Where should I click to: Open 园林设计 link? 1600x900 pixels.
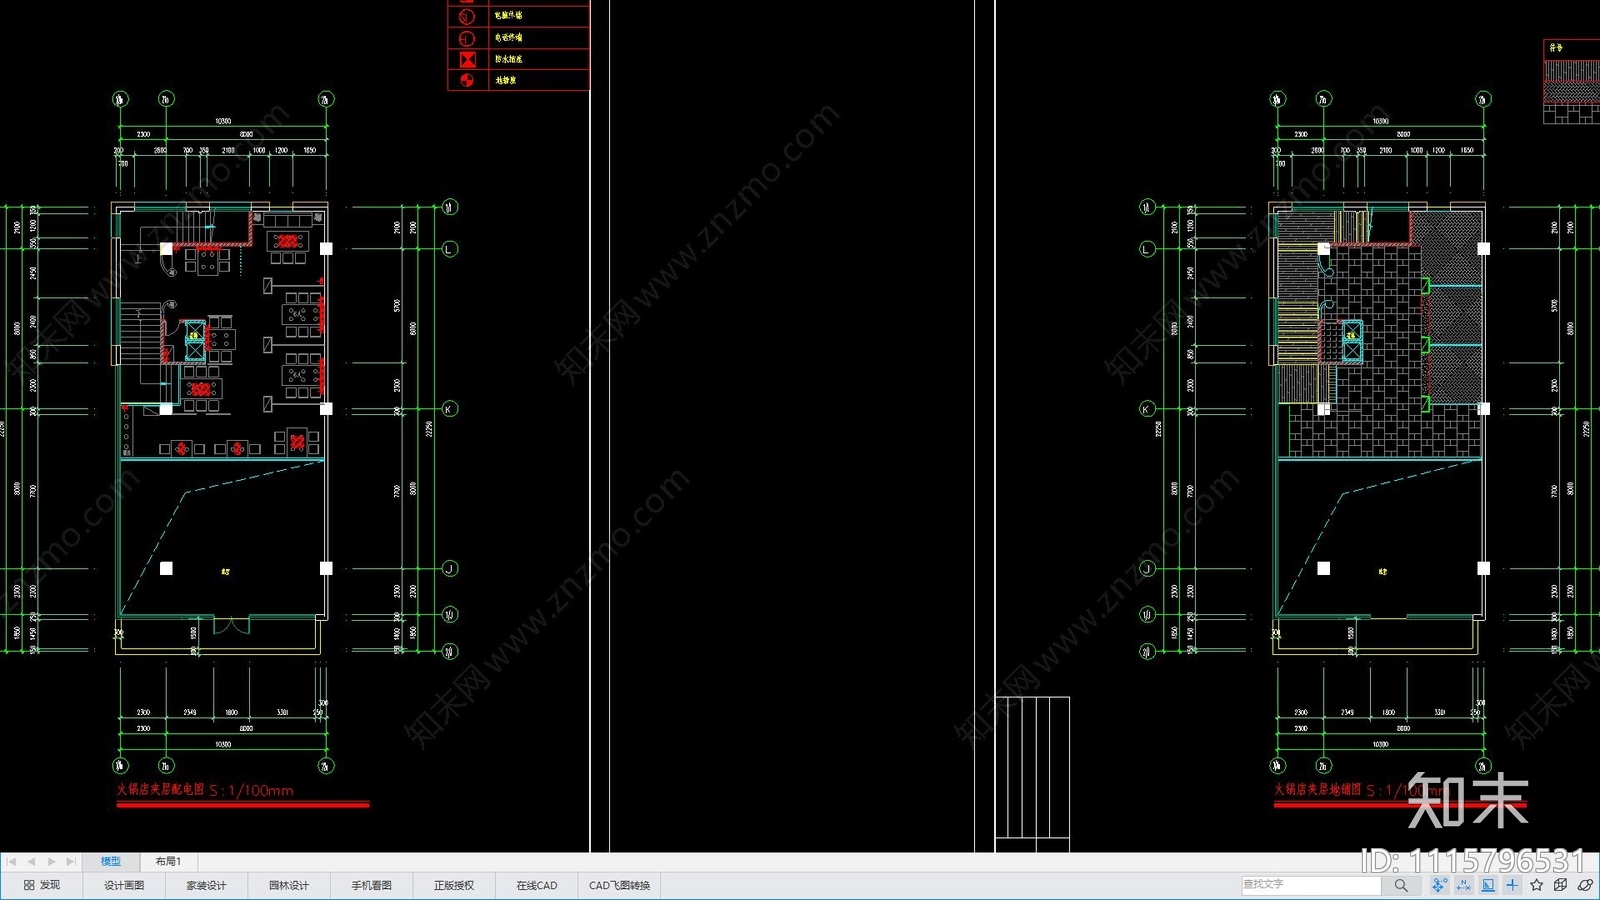pyautogui.click(x=289, y=885)
